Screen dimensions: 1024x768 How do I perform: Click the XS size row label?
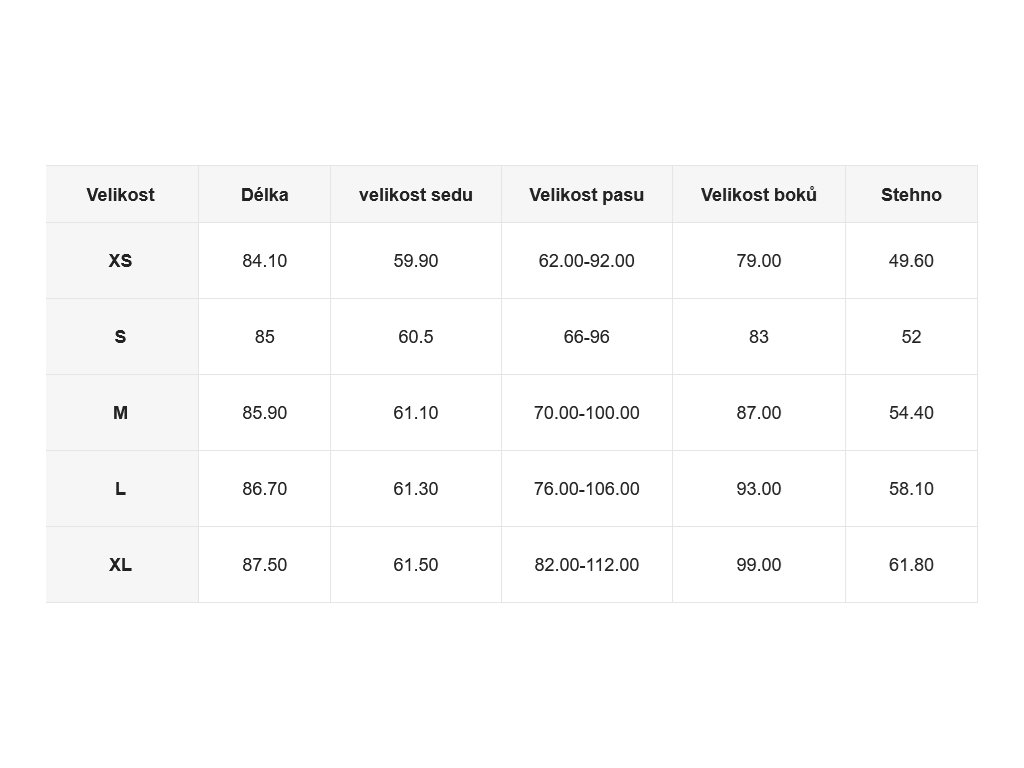(x=122, y=261)
